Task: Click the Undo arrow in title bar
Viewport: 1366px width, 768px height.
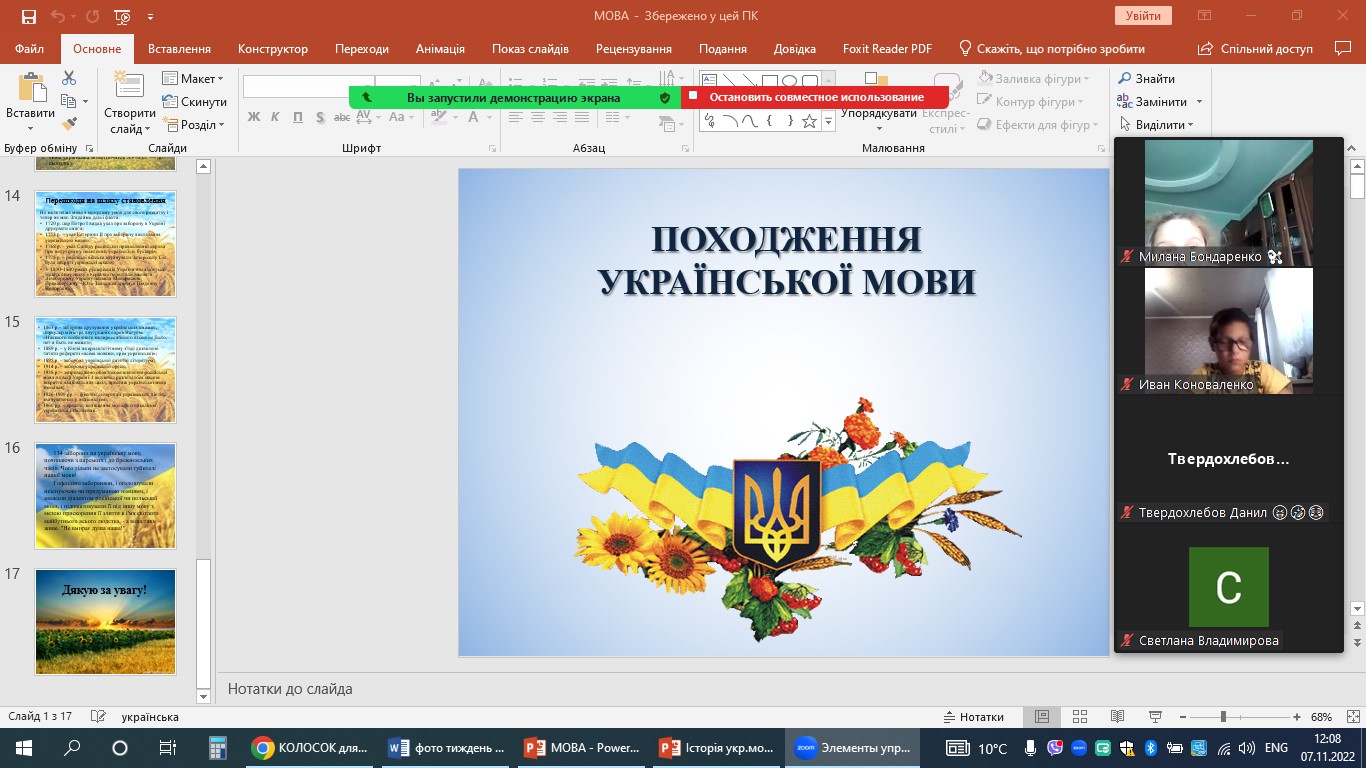Action: click(58, 17)
